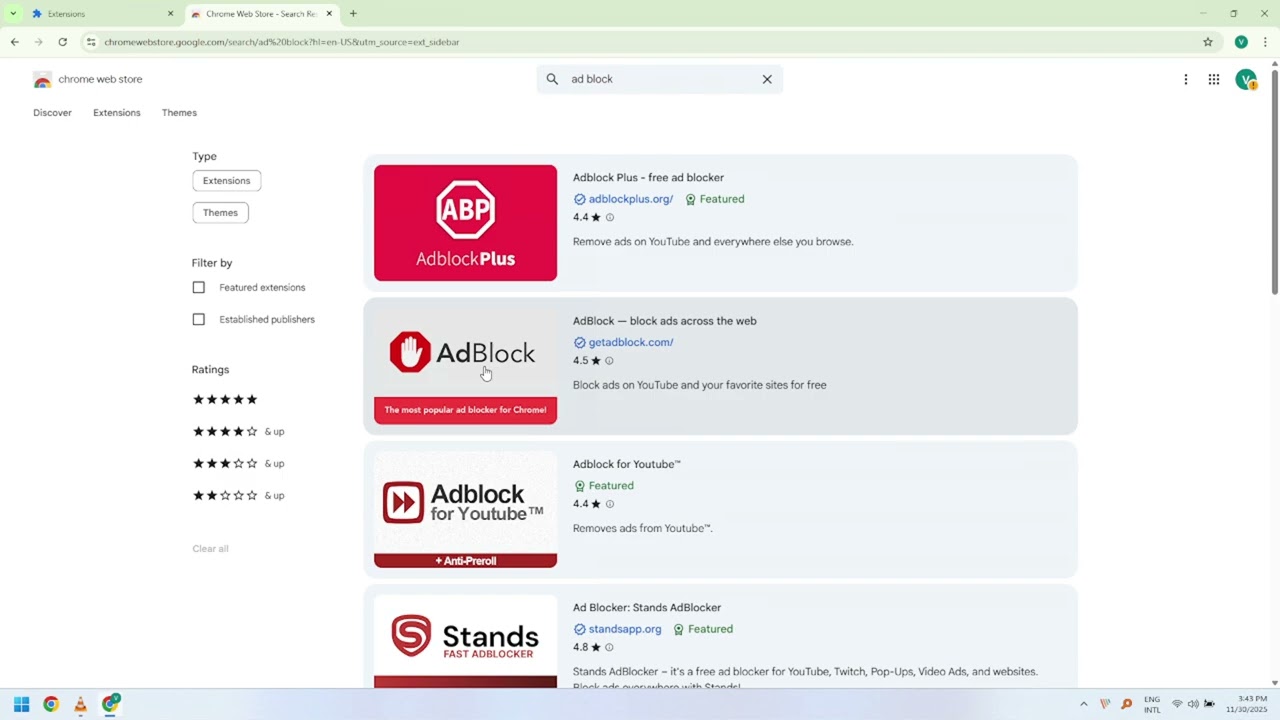Viewport: 1280px width, 720px height.
Task: Click Featured badge on Adblock Plus
Action: (715, 199)
